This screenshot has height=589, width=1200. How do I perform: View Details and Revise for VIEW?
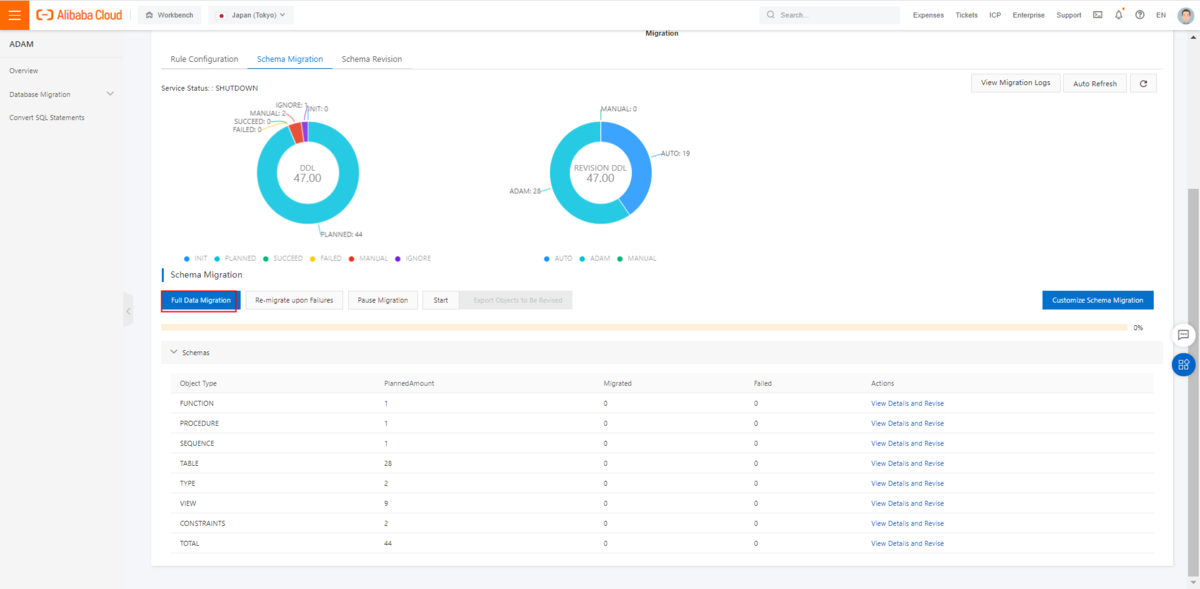(x=907, y=503)
